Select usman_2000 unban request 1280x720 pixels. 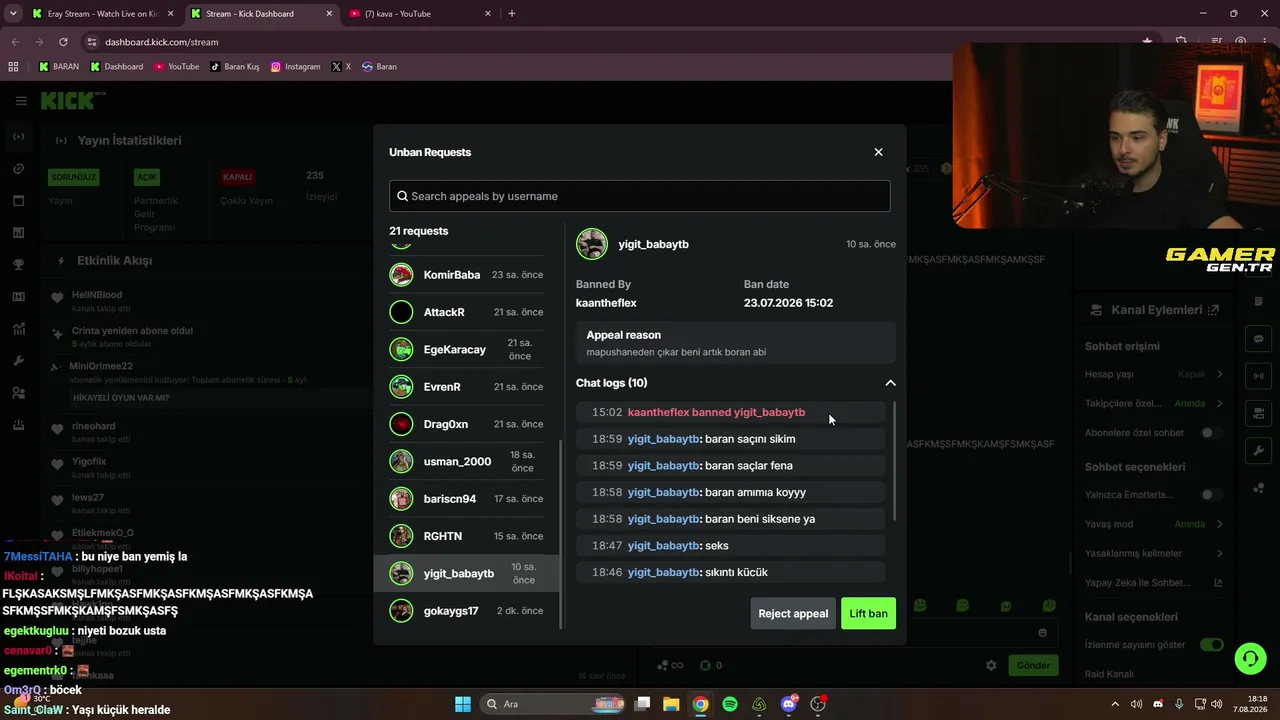(x=466, y=461)
